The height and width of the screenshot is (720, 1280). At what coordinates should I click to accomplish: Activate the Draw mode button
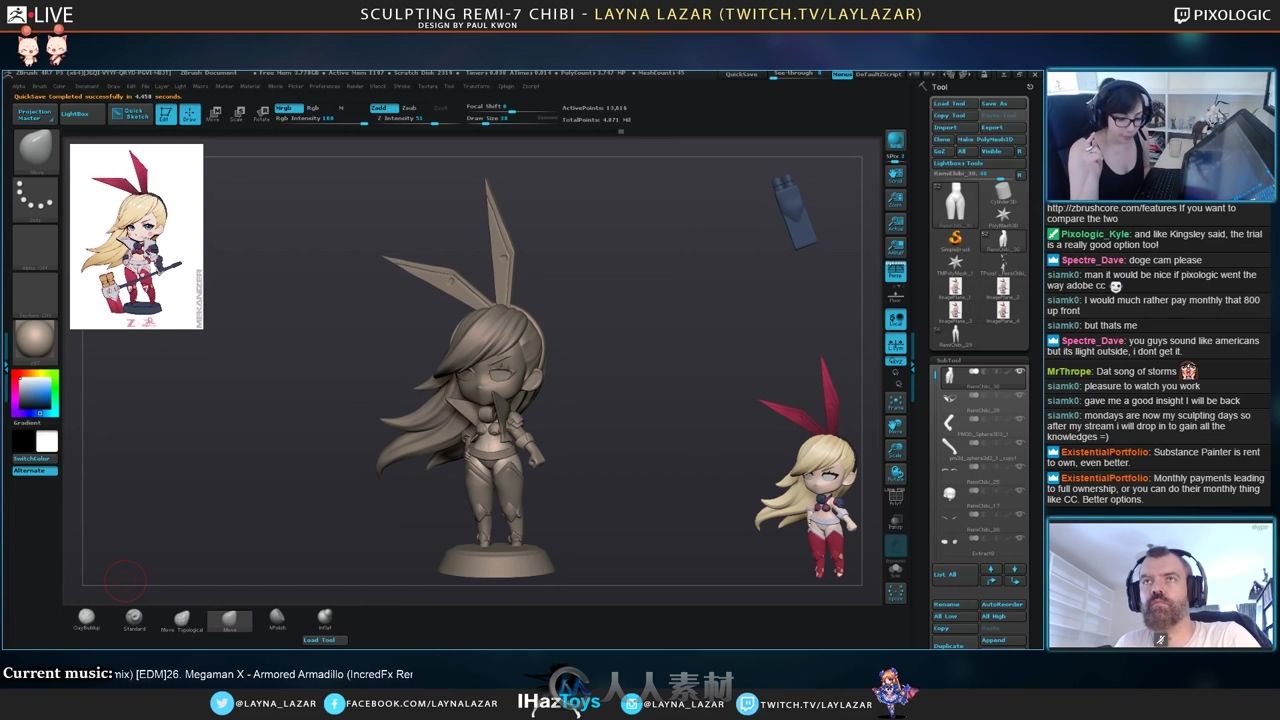(189, 114)
